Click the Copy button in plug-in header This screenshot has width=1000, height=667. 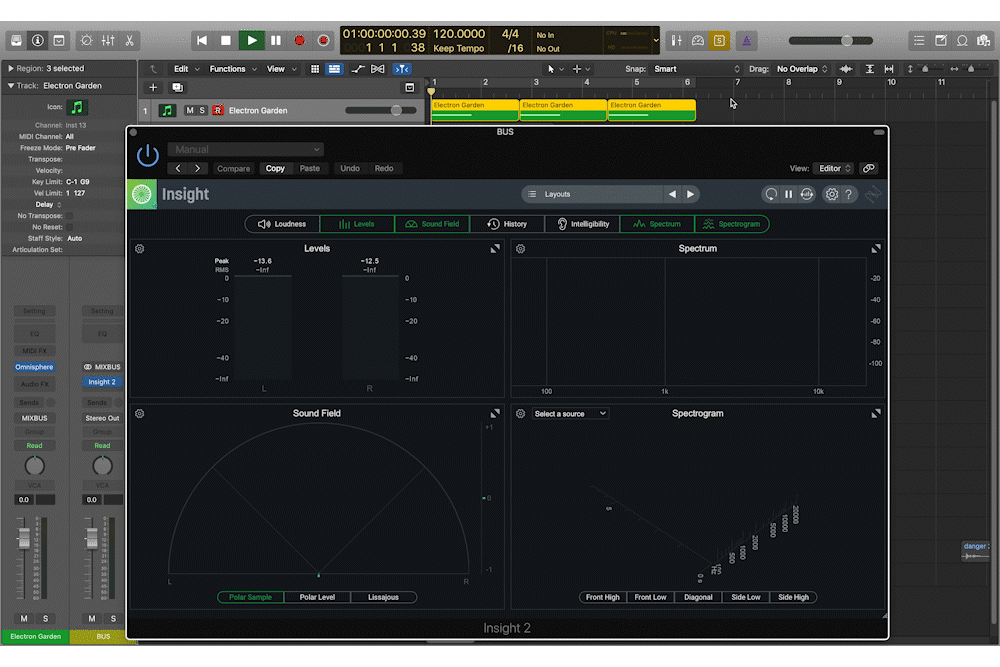point(275,168)
